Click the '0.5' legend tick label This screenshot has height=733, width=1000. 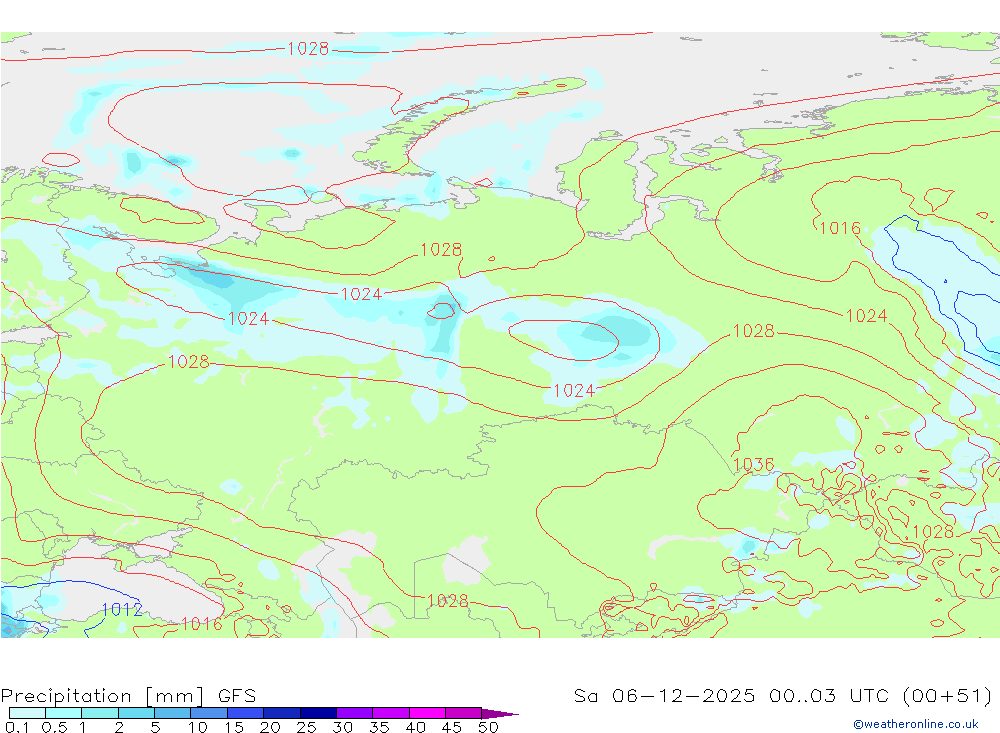pyautogui.click(x=54, y=727)
